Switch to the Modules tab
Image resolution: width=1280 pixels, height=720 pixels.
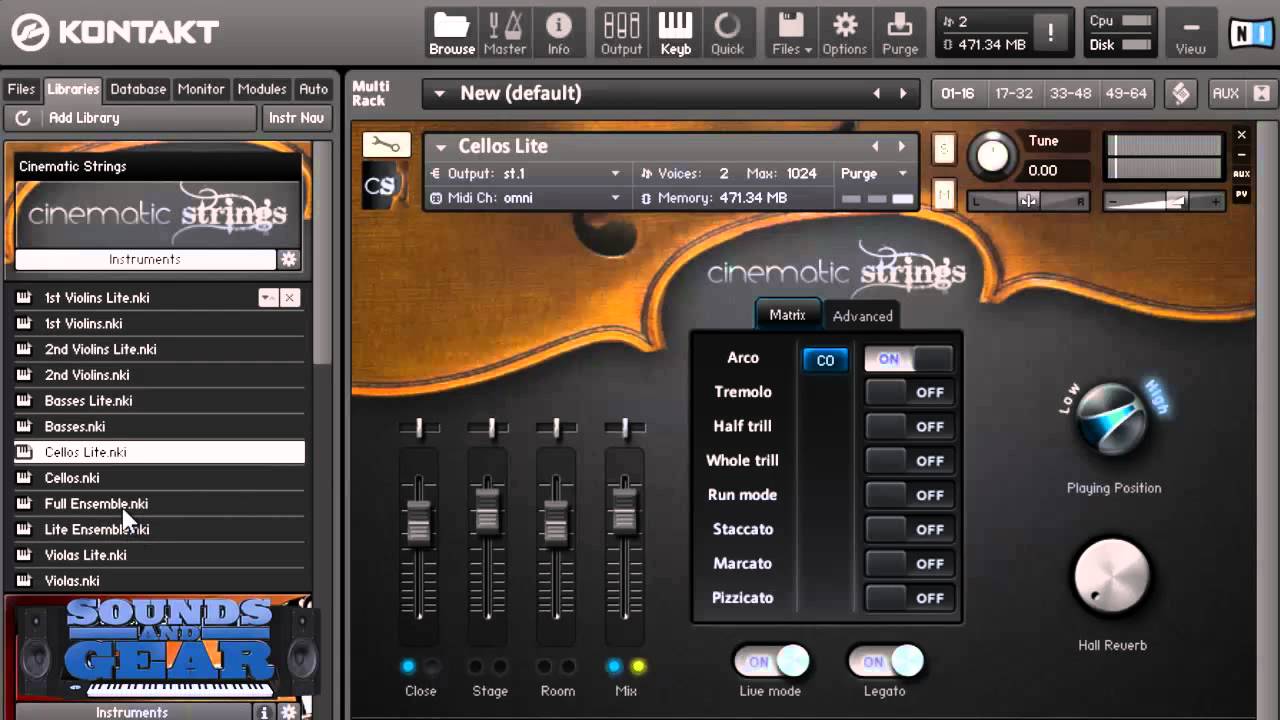[262, 89]
